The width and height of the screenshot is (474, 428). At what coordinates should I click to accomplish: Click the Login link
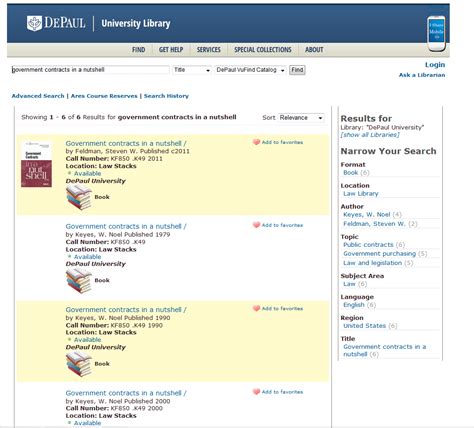435,65
